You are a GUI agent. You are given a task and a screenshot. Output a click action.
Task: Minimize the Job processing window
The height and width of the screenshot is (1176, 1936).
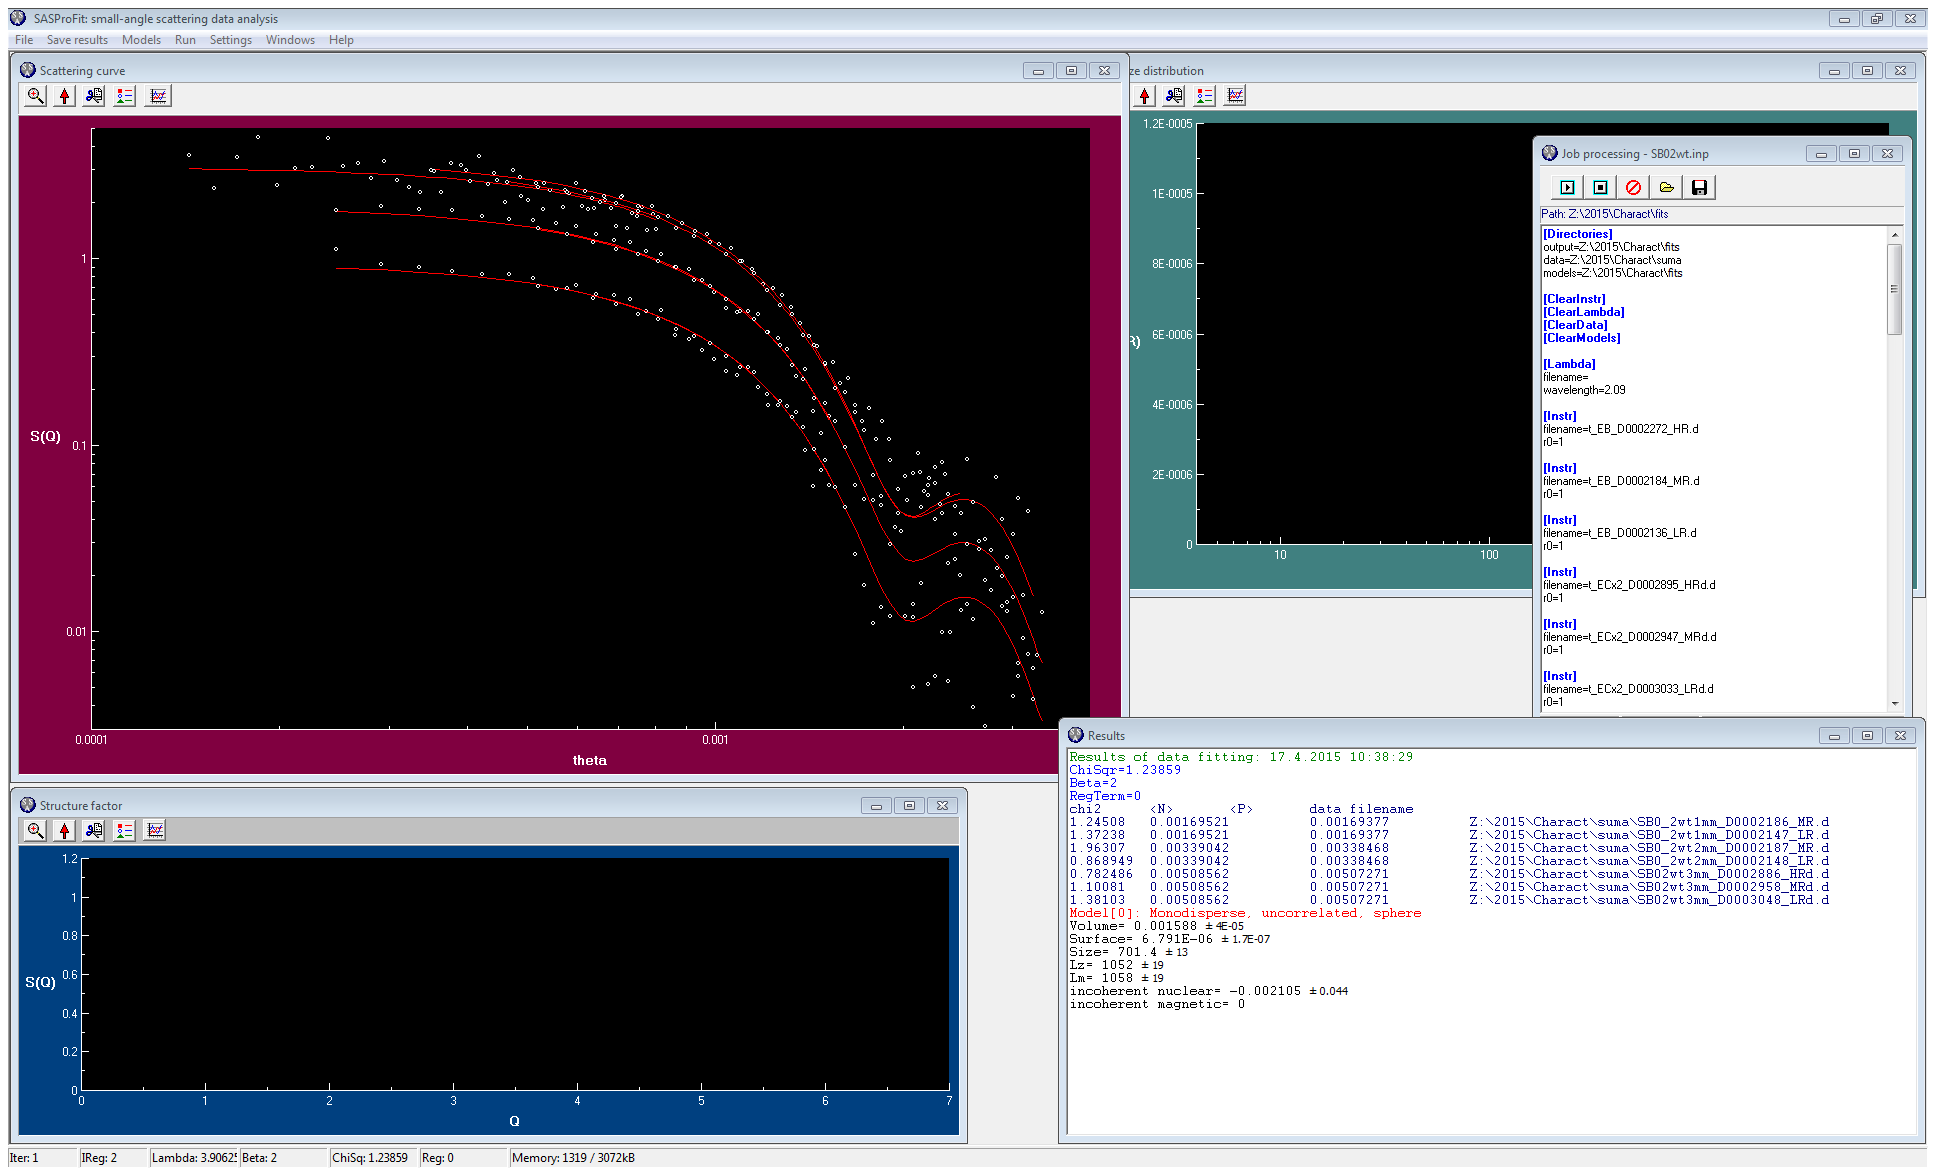tap(1821, 154)
